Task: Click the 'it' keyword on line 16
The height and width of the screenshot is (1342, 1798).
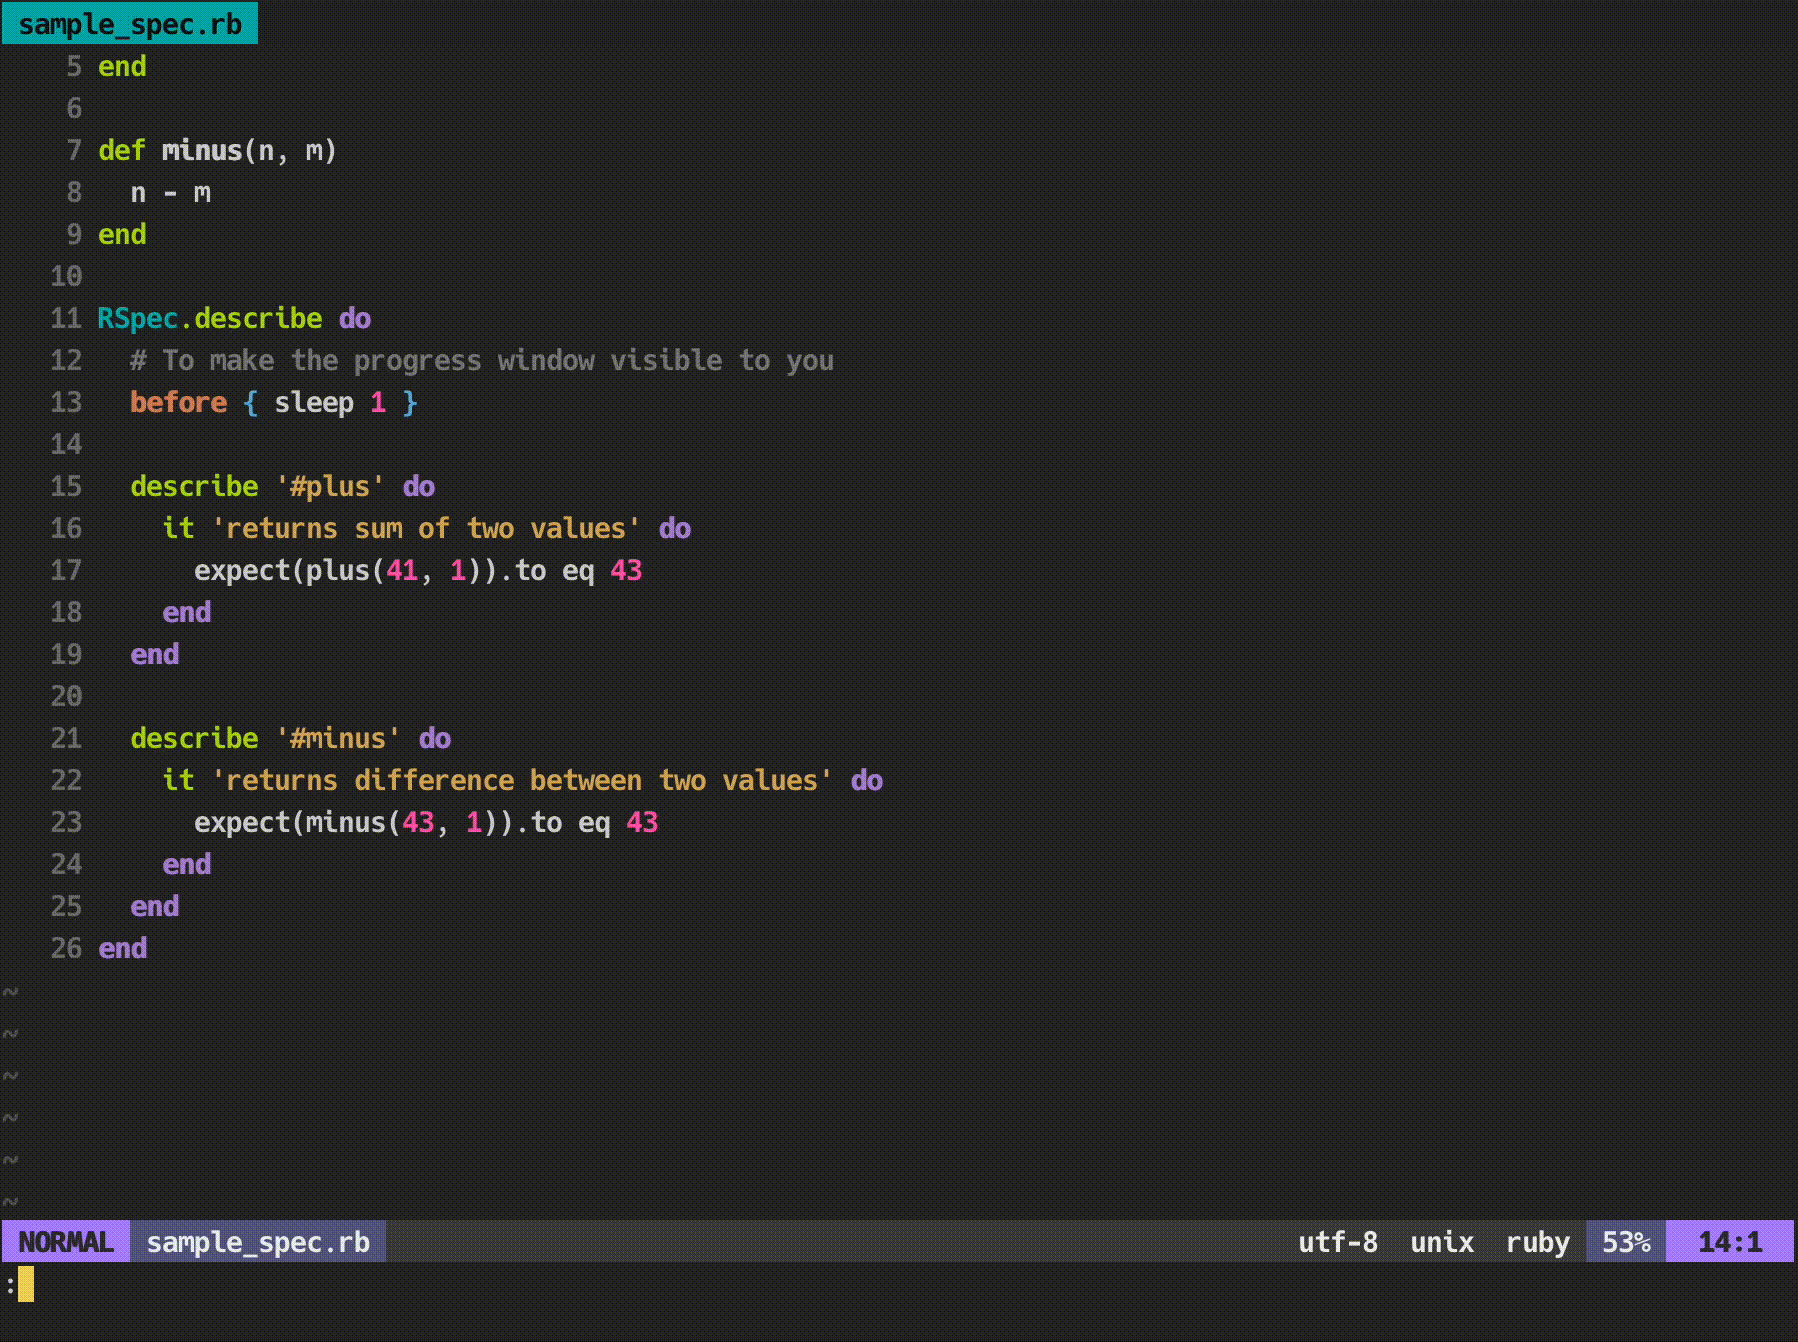Action: (178, 528)
